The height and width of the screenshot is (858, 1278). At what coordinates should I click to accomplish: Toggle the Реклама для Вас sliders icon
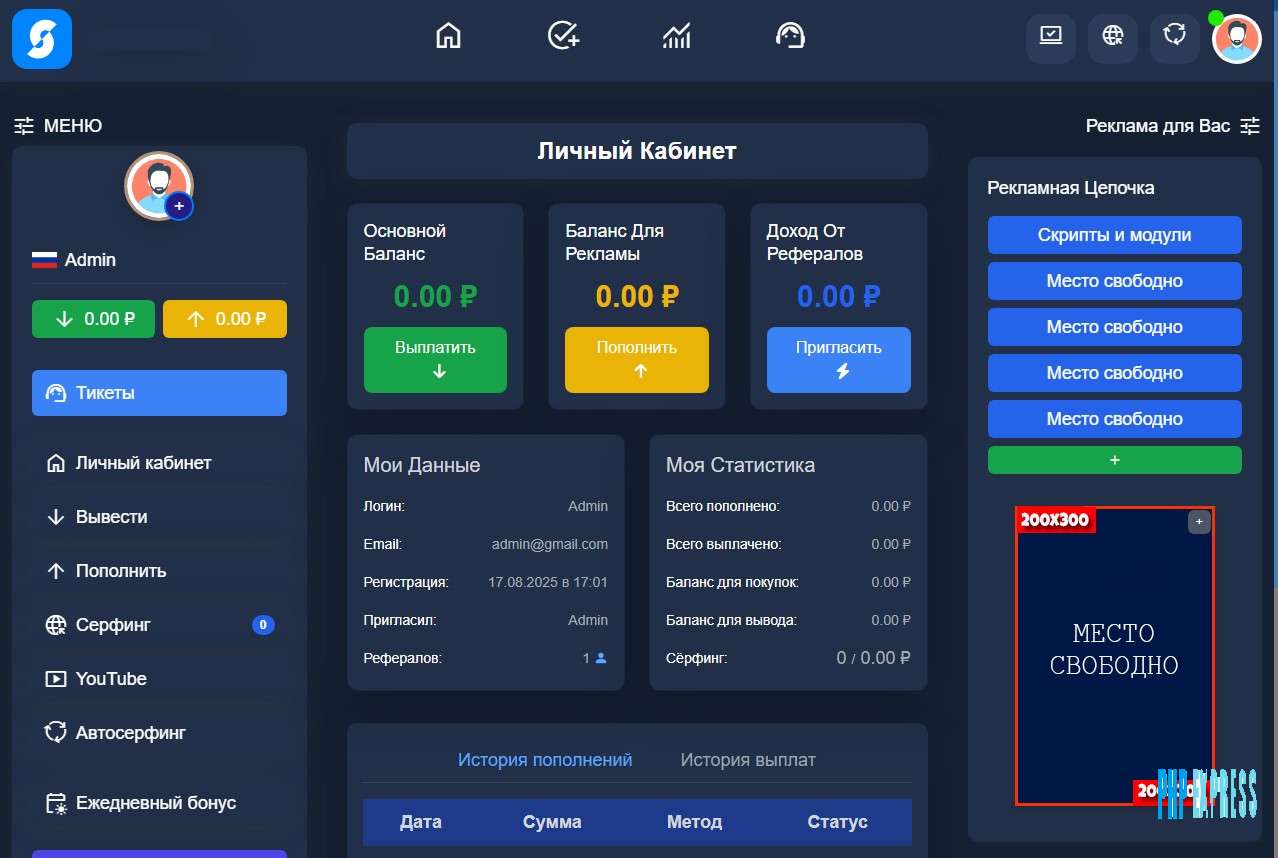coord(1250,126)
